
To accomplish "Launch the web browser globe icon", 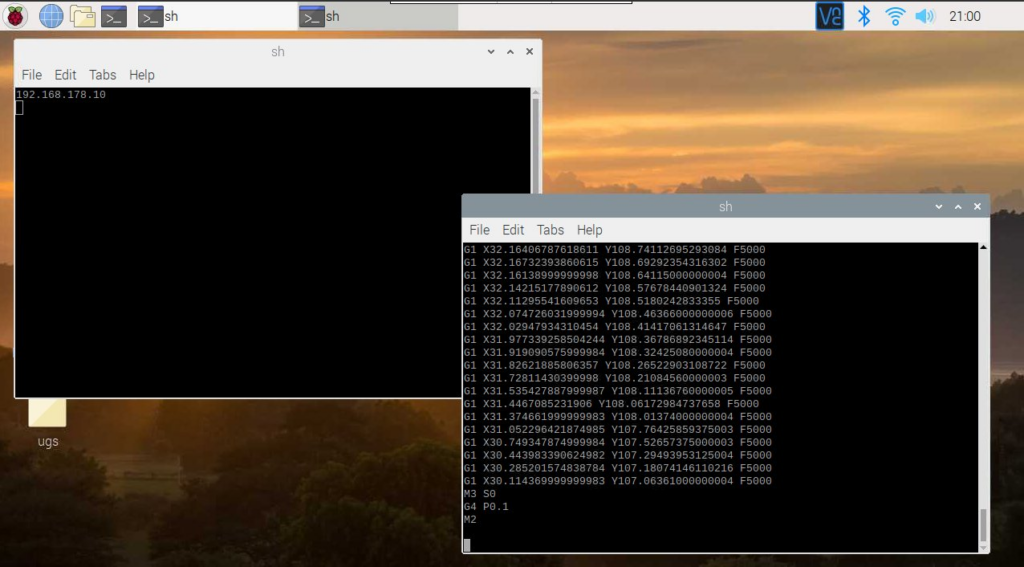I will (50, 16).
